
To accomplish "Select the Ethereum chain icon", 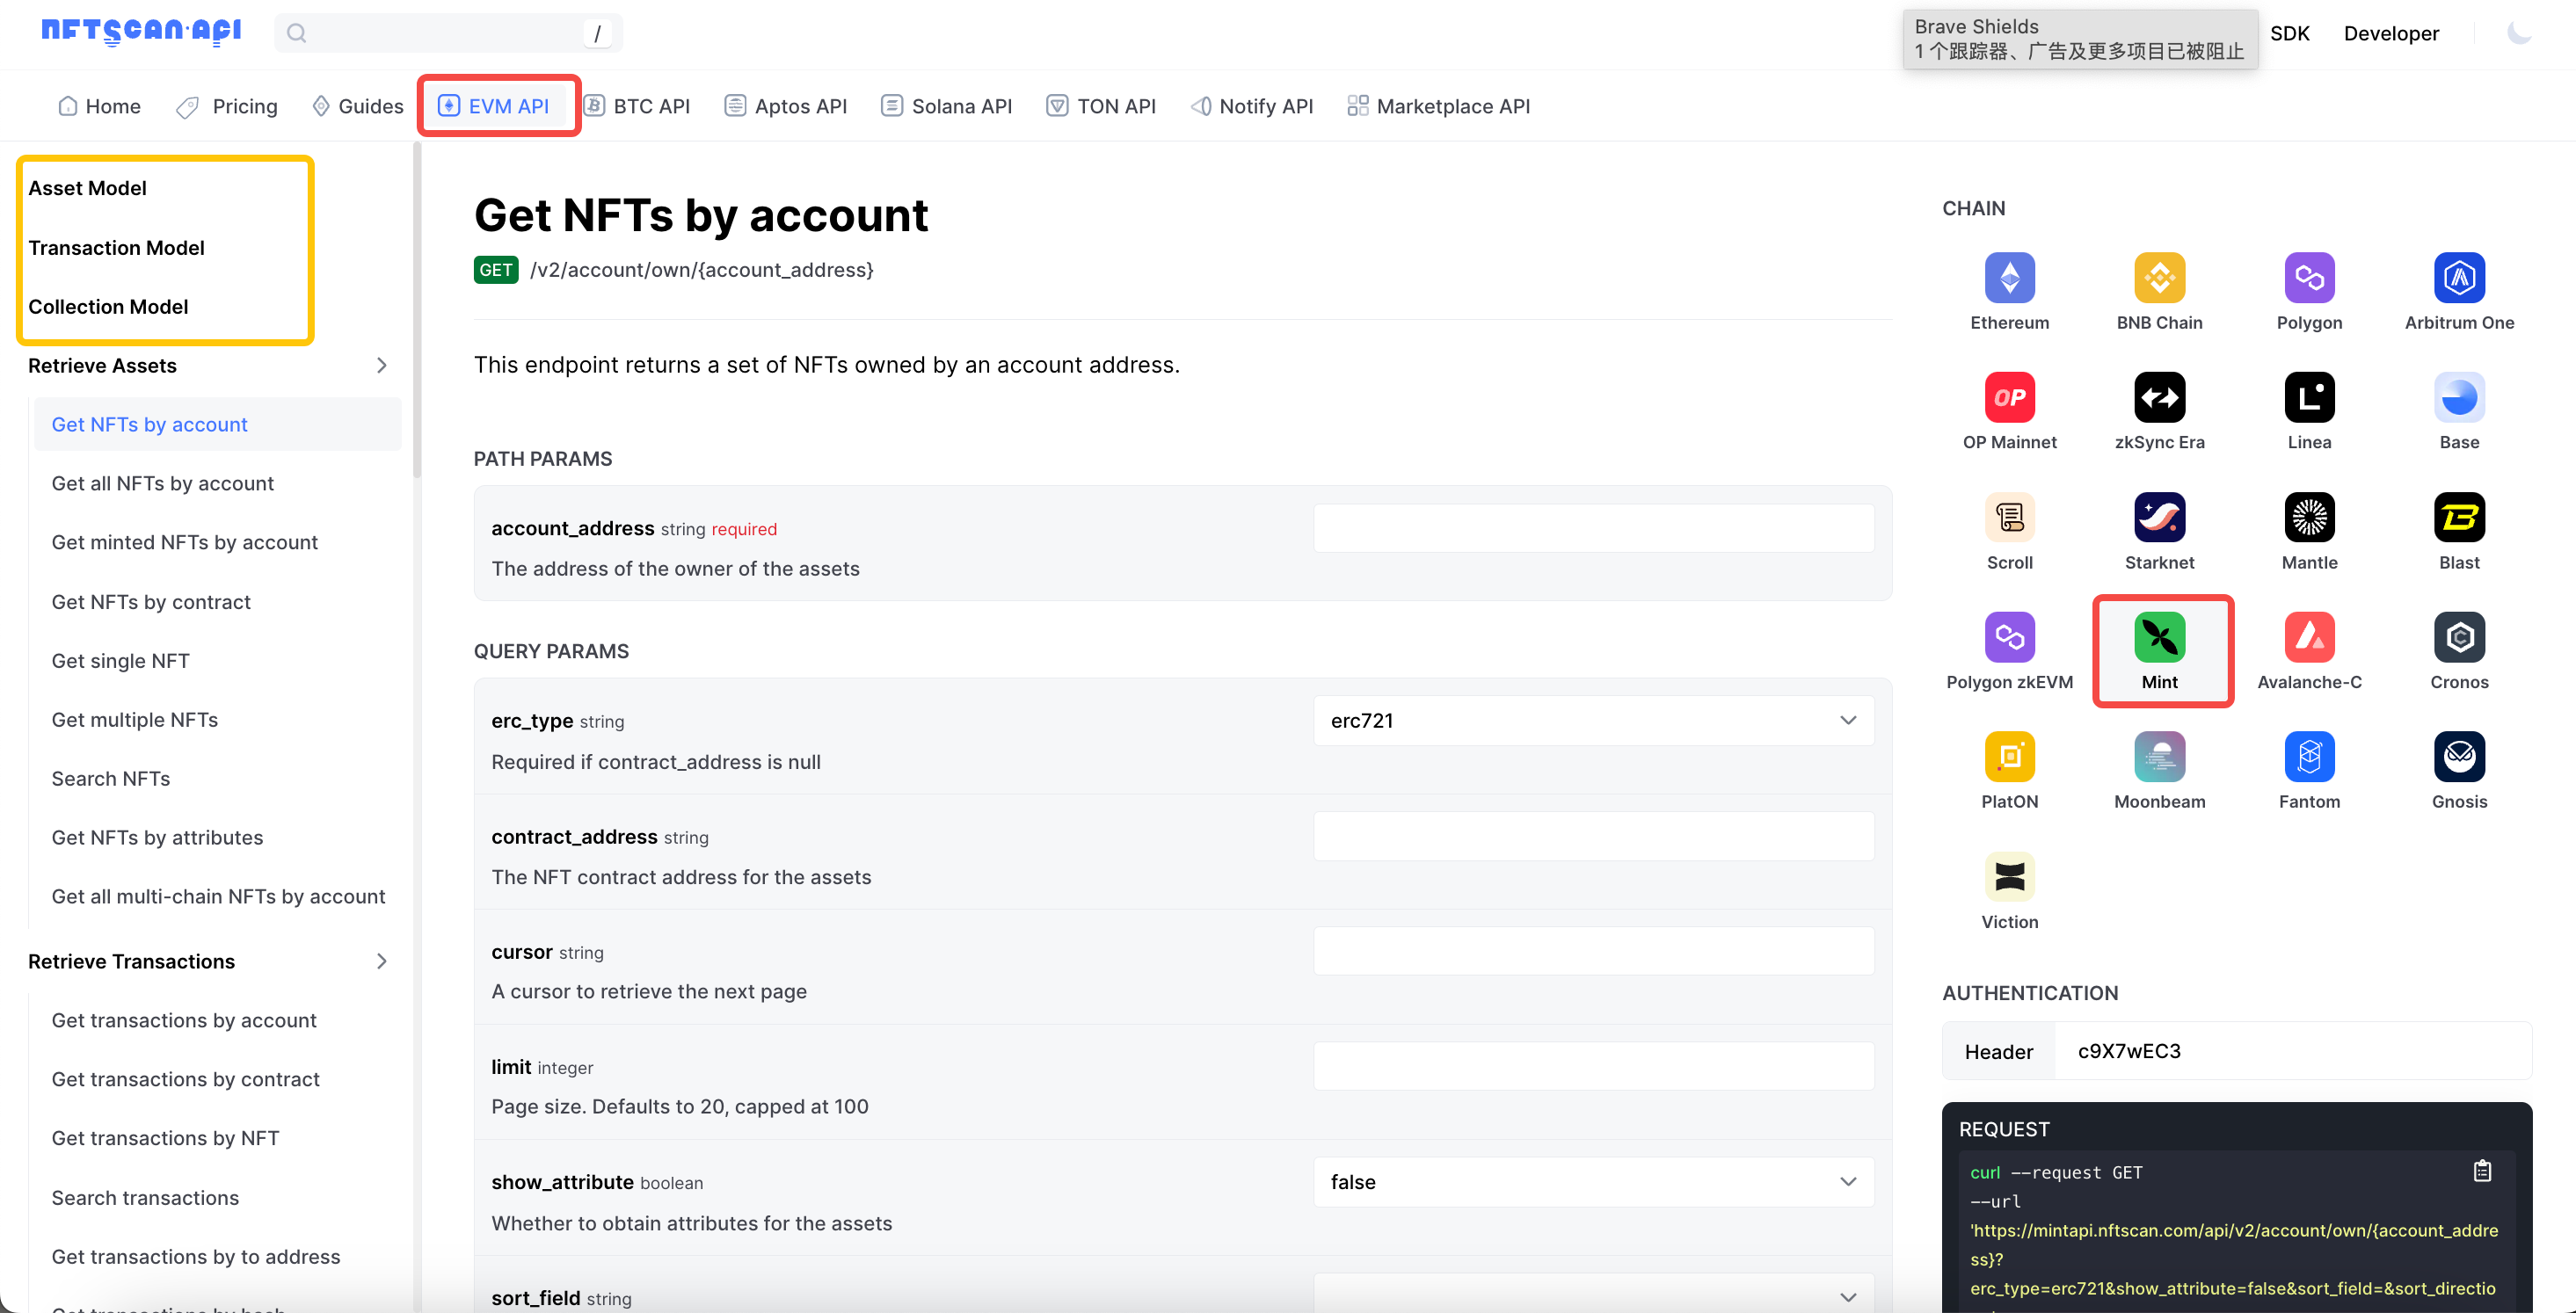I will [x=2009, y=278].
